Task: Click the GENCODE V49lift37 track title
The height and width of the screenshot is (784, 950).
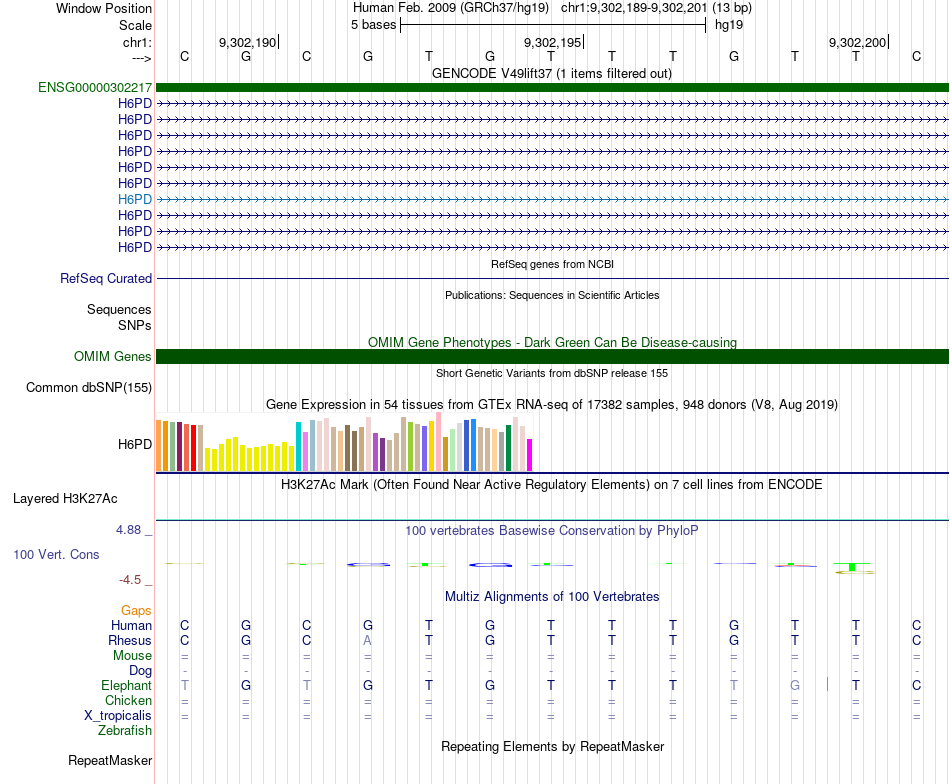Action: click(x=552, y=74)
